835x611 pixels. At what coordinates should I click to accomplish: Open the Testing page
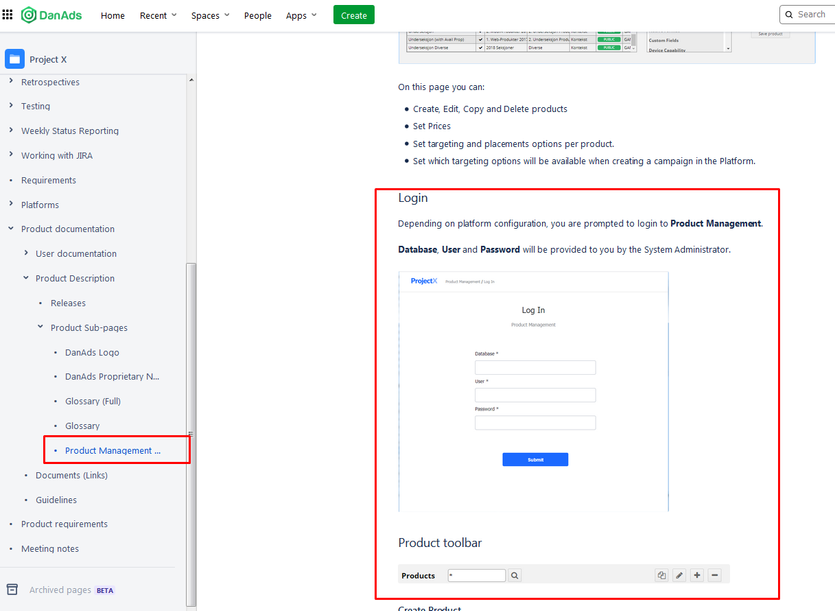[x=36, y=106]
